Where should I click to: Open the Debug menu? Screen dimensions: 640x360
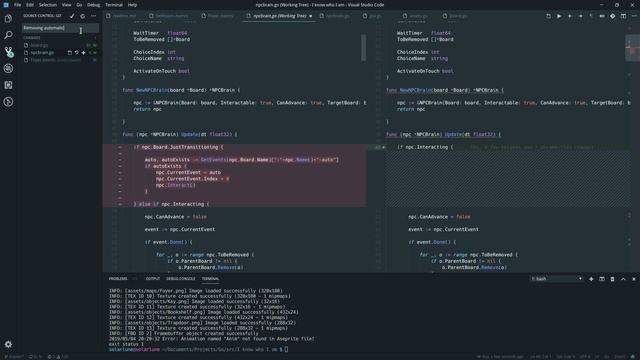click(93, 5)
